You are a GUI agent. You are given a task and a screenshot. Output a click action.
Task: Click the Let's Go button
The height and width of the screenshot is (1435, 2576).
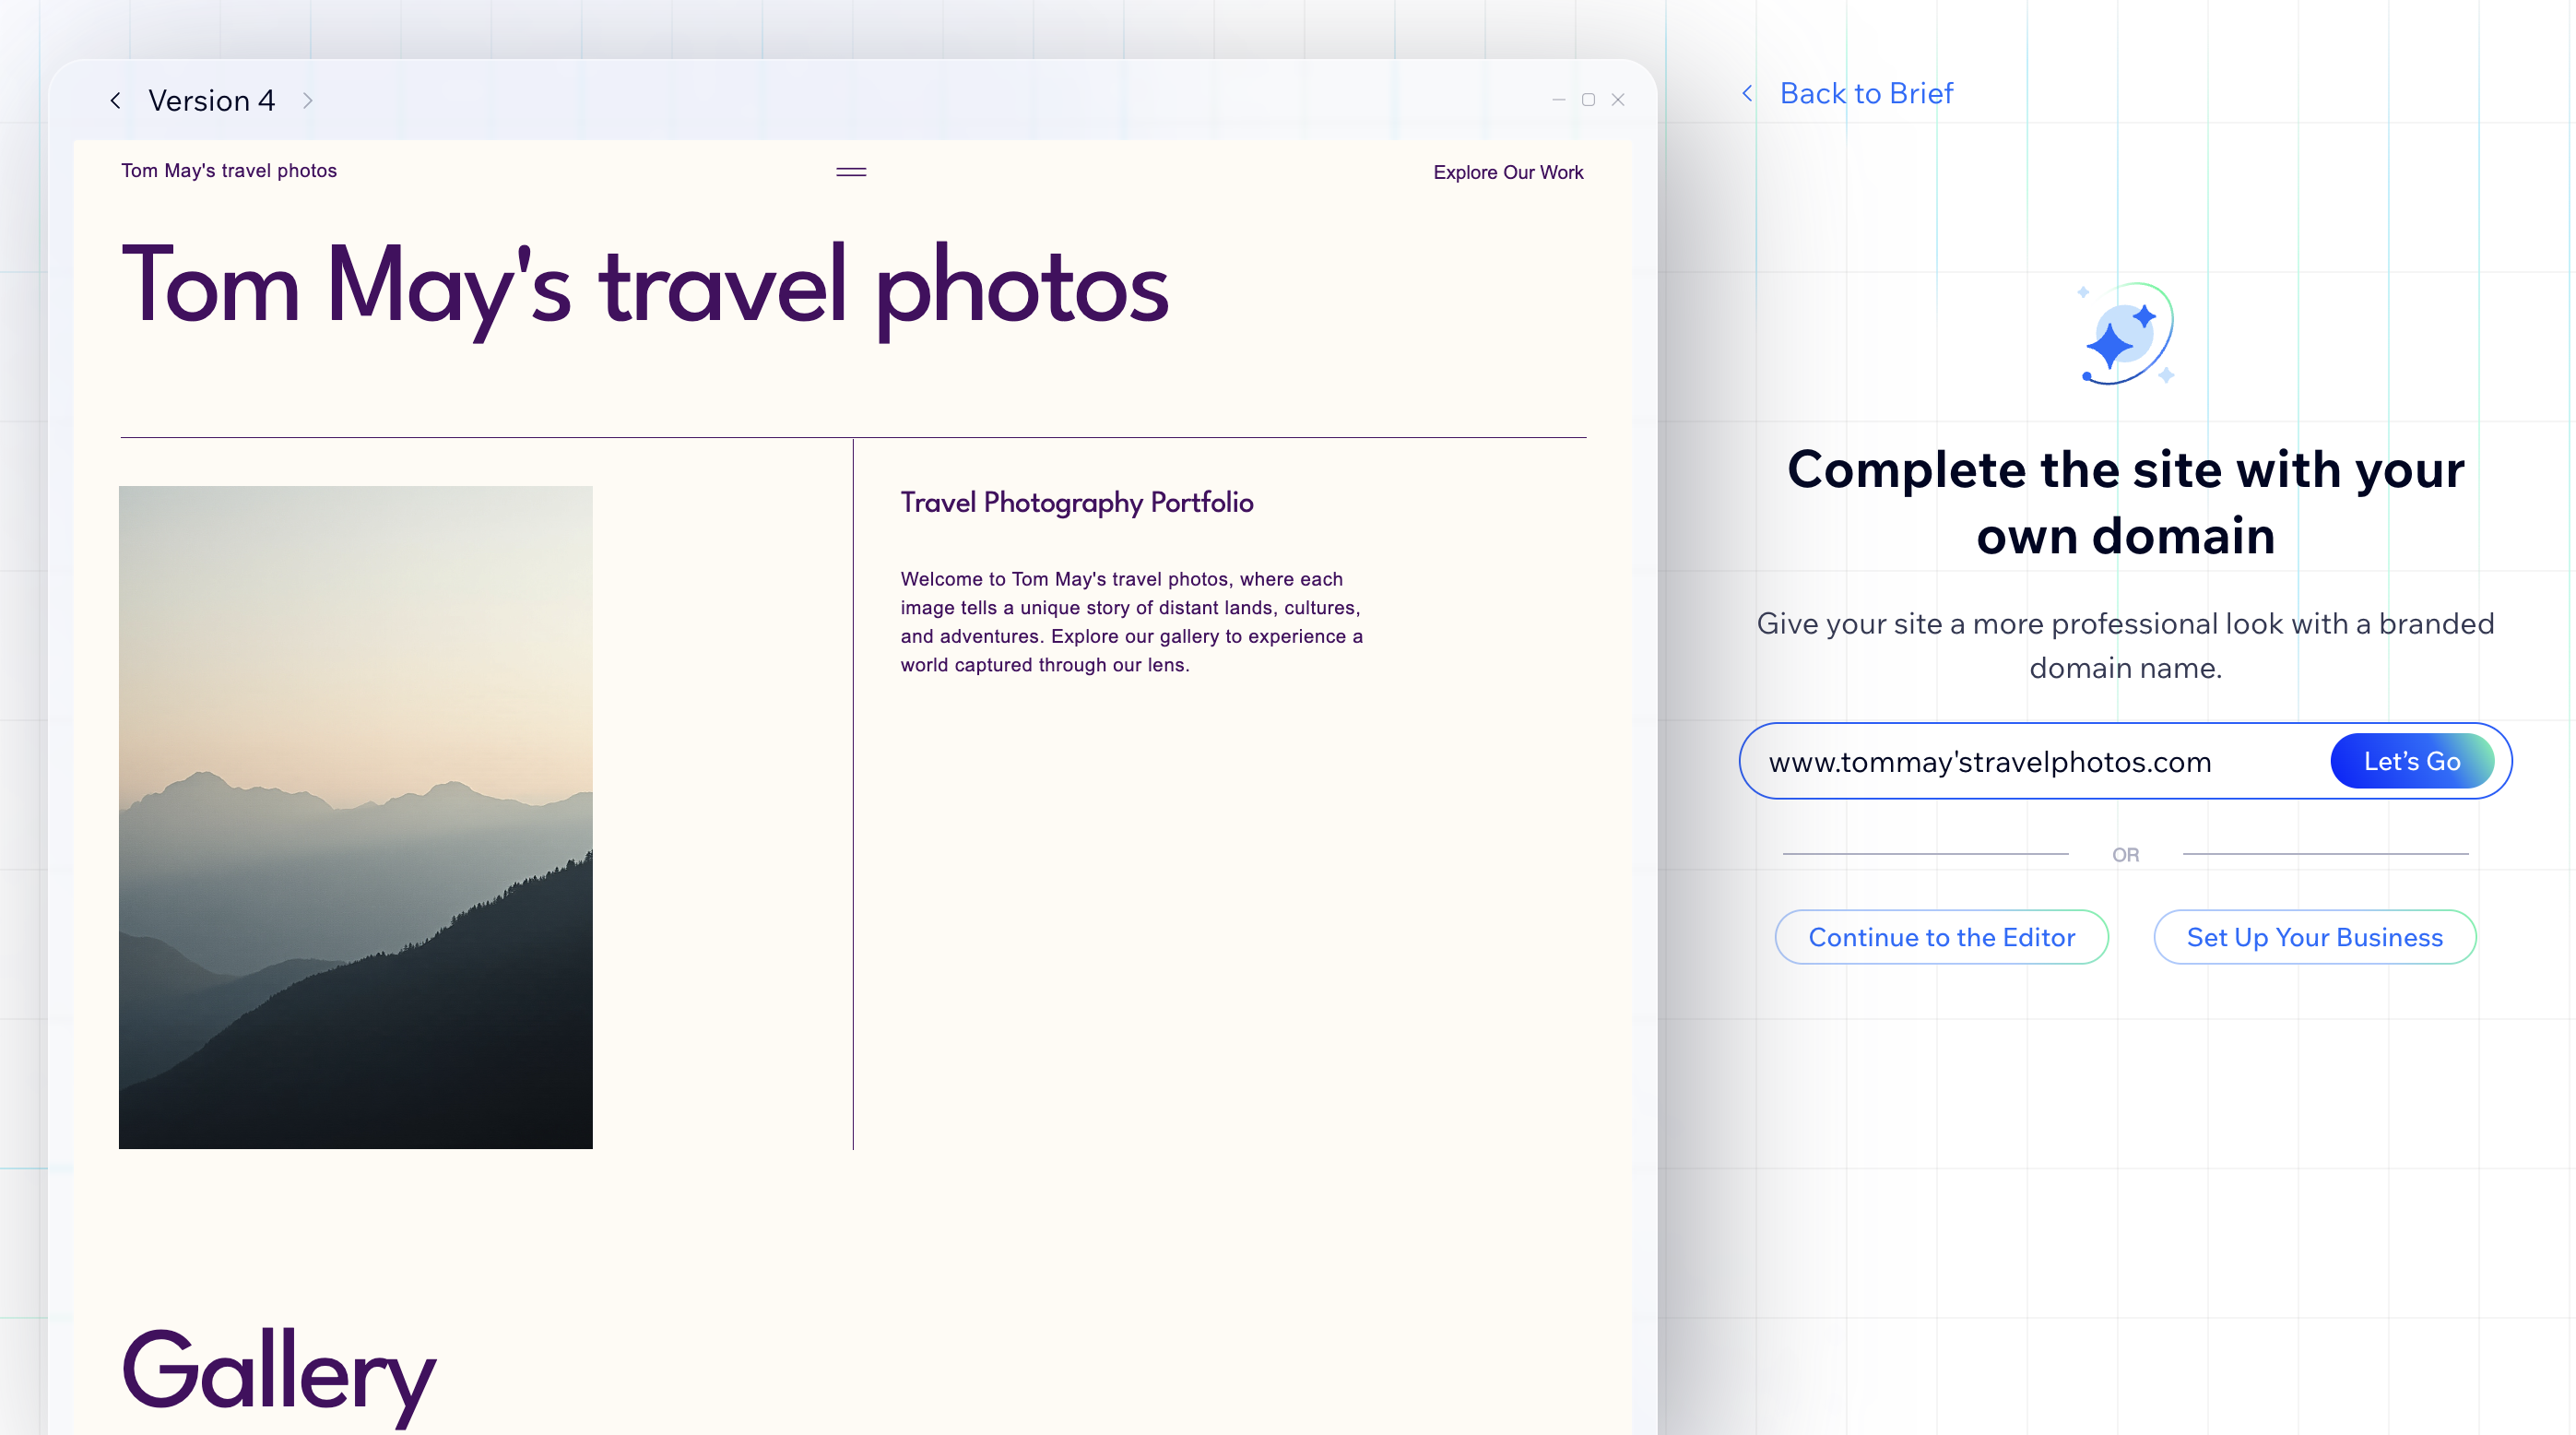(x=2411, y=761)
